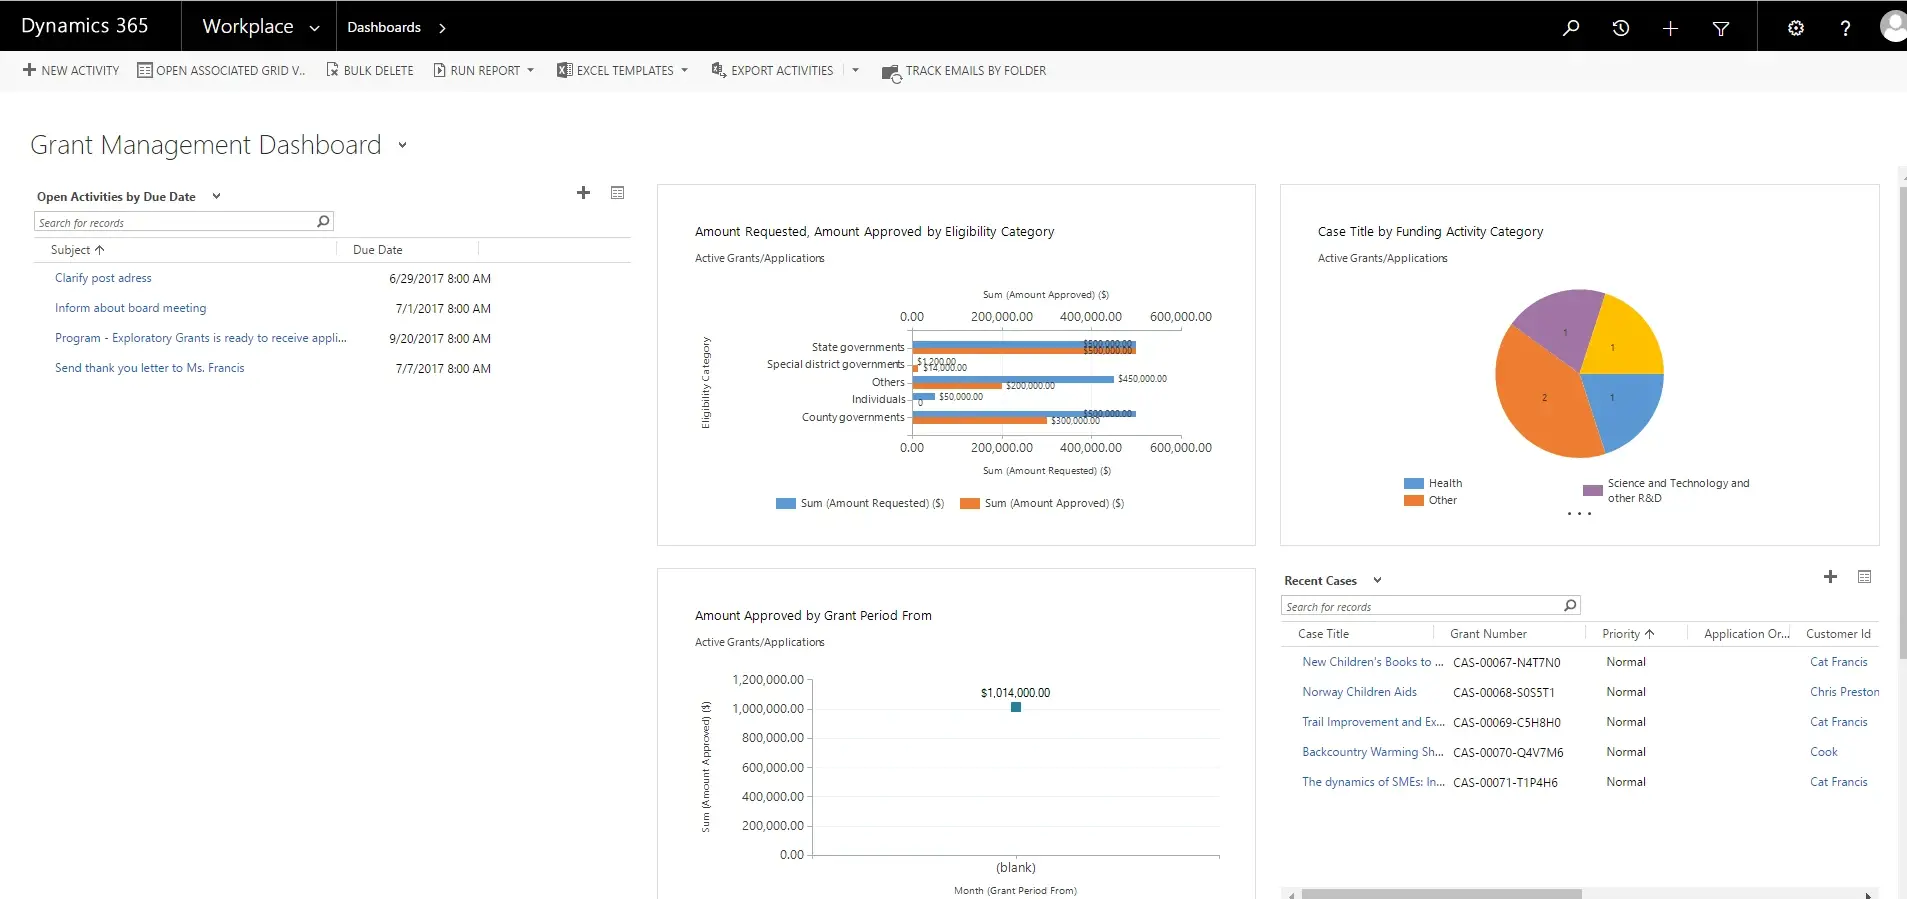Viewport: 1907px width, 899px height.
Task: Open the Open Activities by Due Date view dropdown
Action: [x=216, y=196]
